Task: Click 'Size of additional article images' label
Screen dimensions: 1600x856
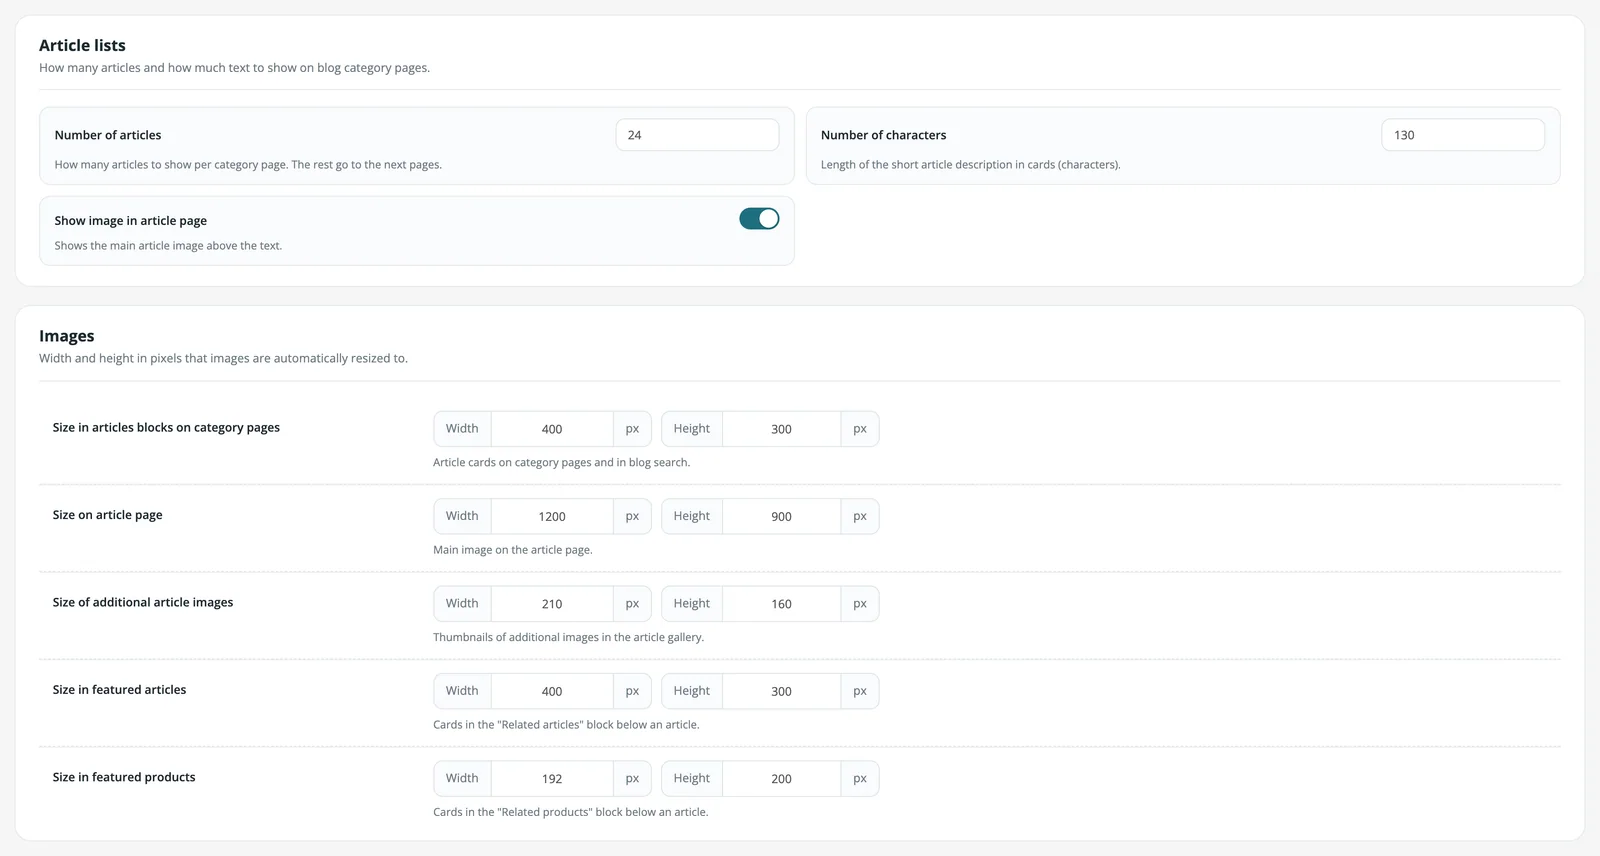Action: [143, 602]
